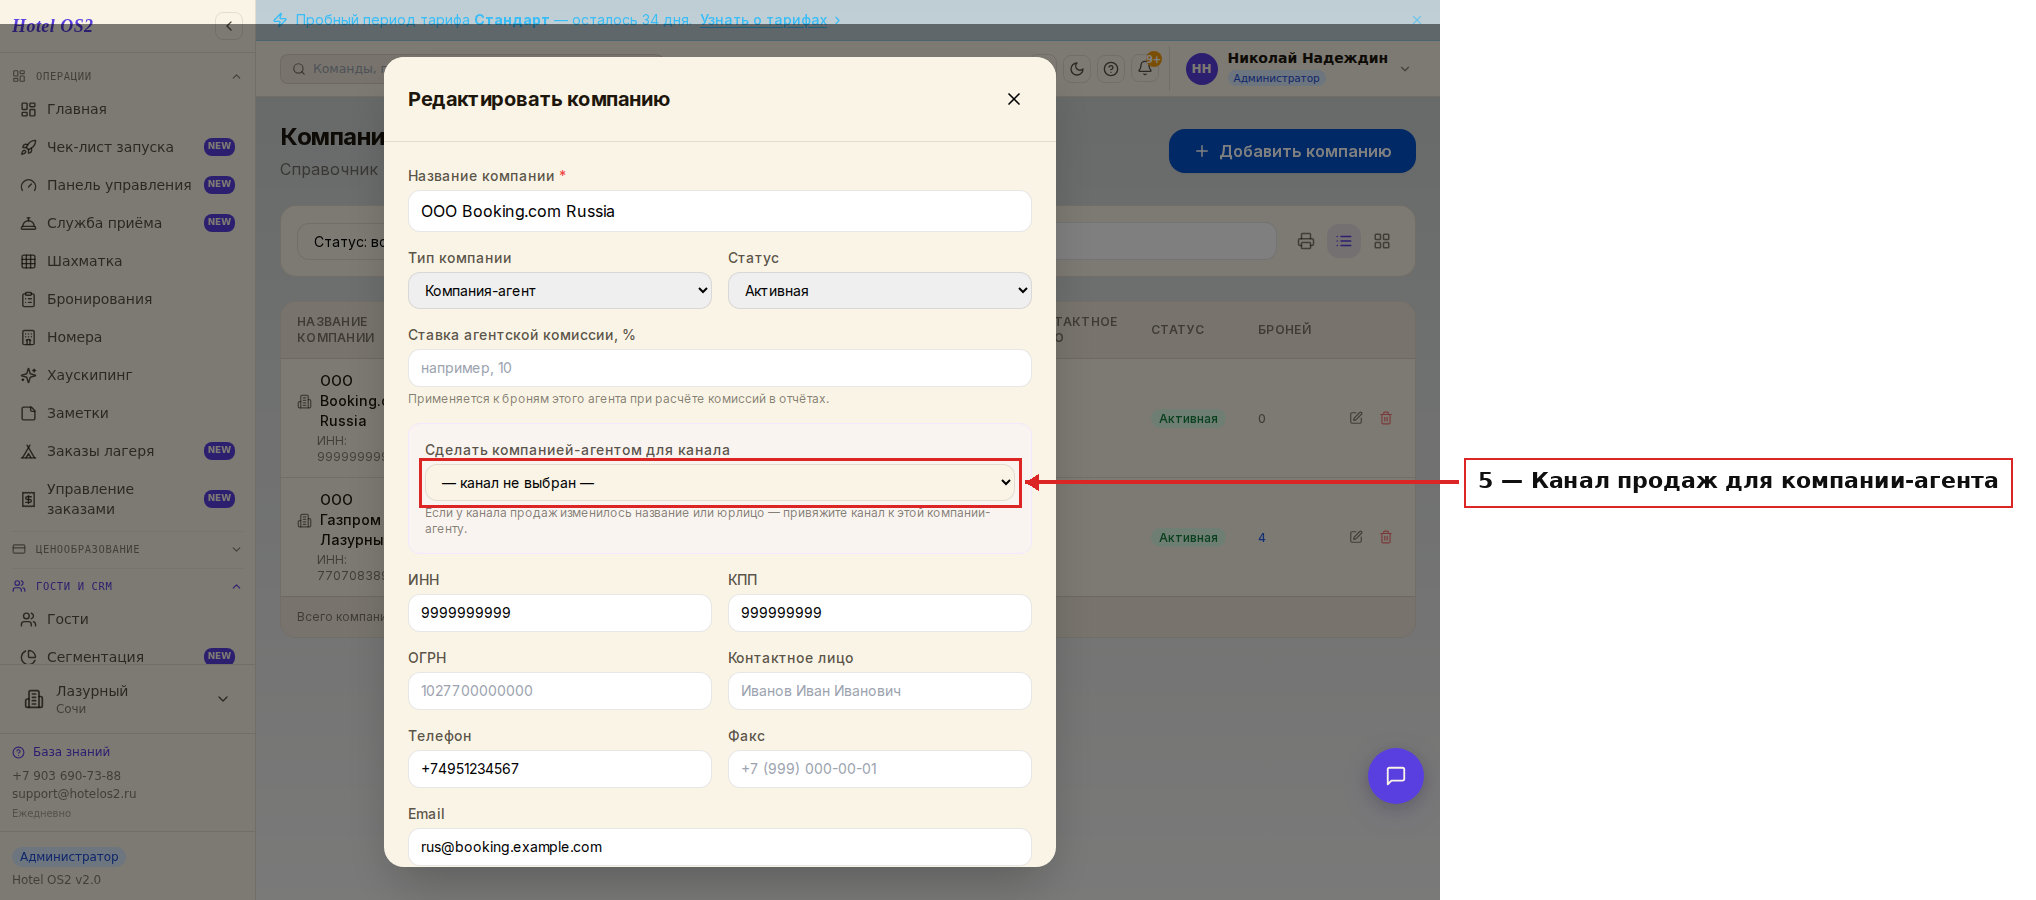Edit the КПП field
The height and width of the screenshot is (900, 2036).
tap(879, 613)
